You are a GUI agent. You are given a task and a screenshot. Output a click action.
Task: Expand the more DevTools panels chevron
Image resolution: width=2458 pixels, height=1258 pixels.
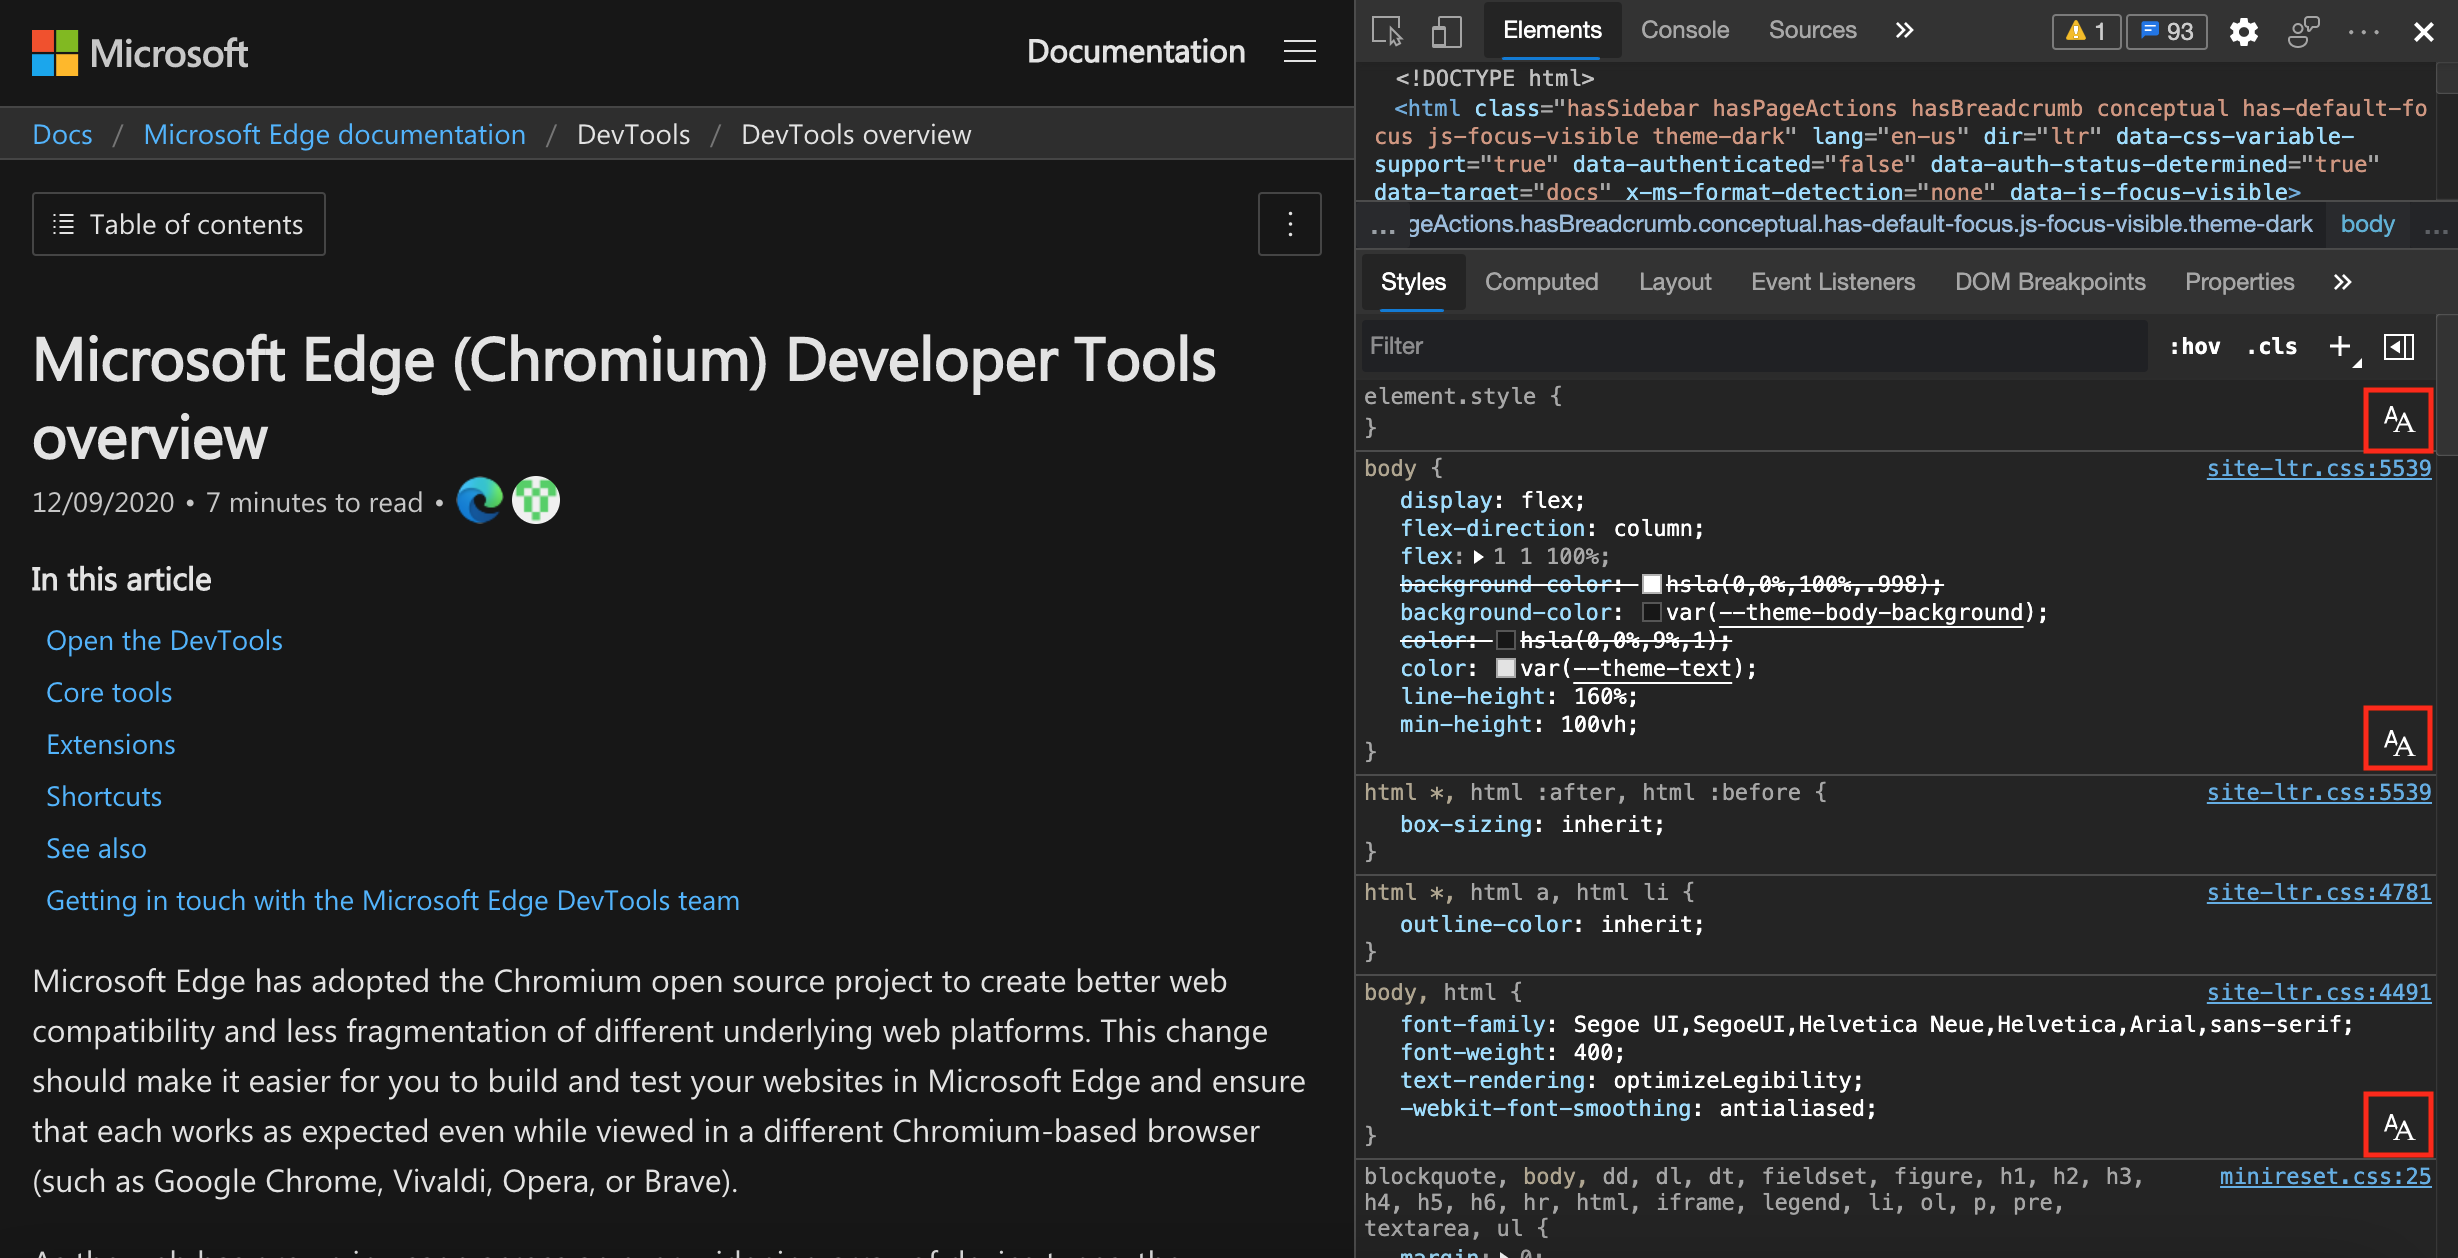coord(1904,29)
